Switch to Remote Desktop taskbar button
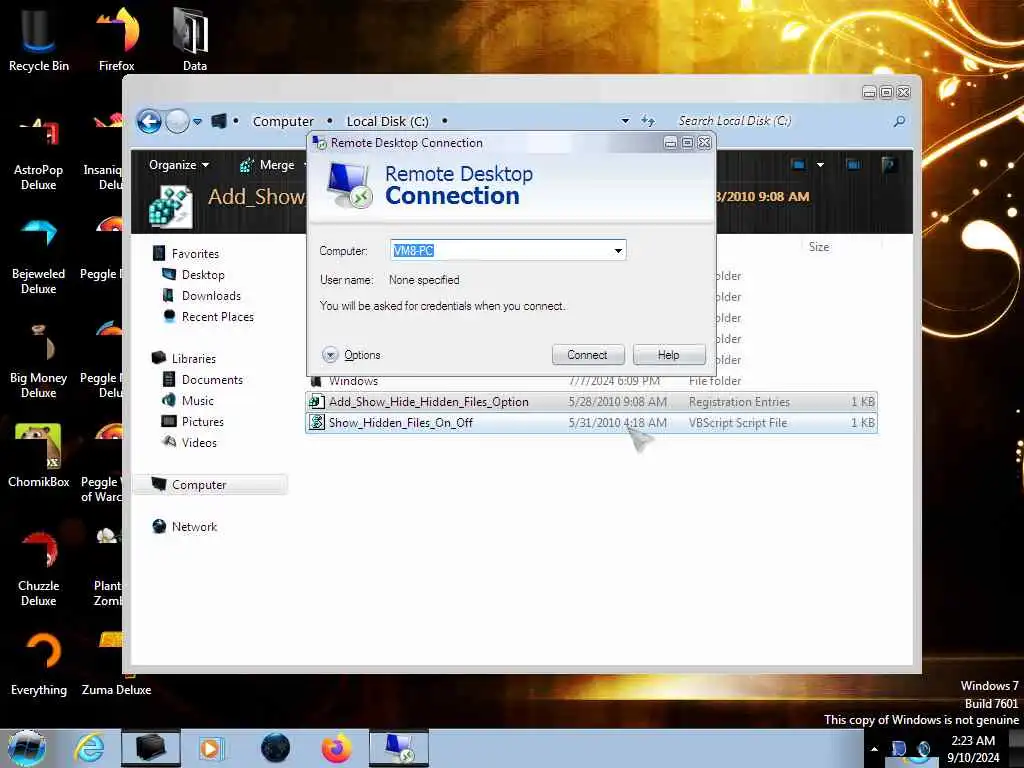Image resolution: width=1024 pixels, height=768 pixels. coord(399,748)
